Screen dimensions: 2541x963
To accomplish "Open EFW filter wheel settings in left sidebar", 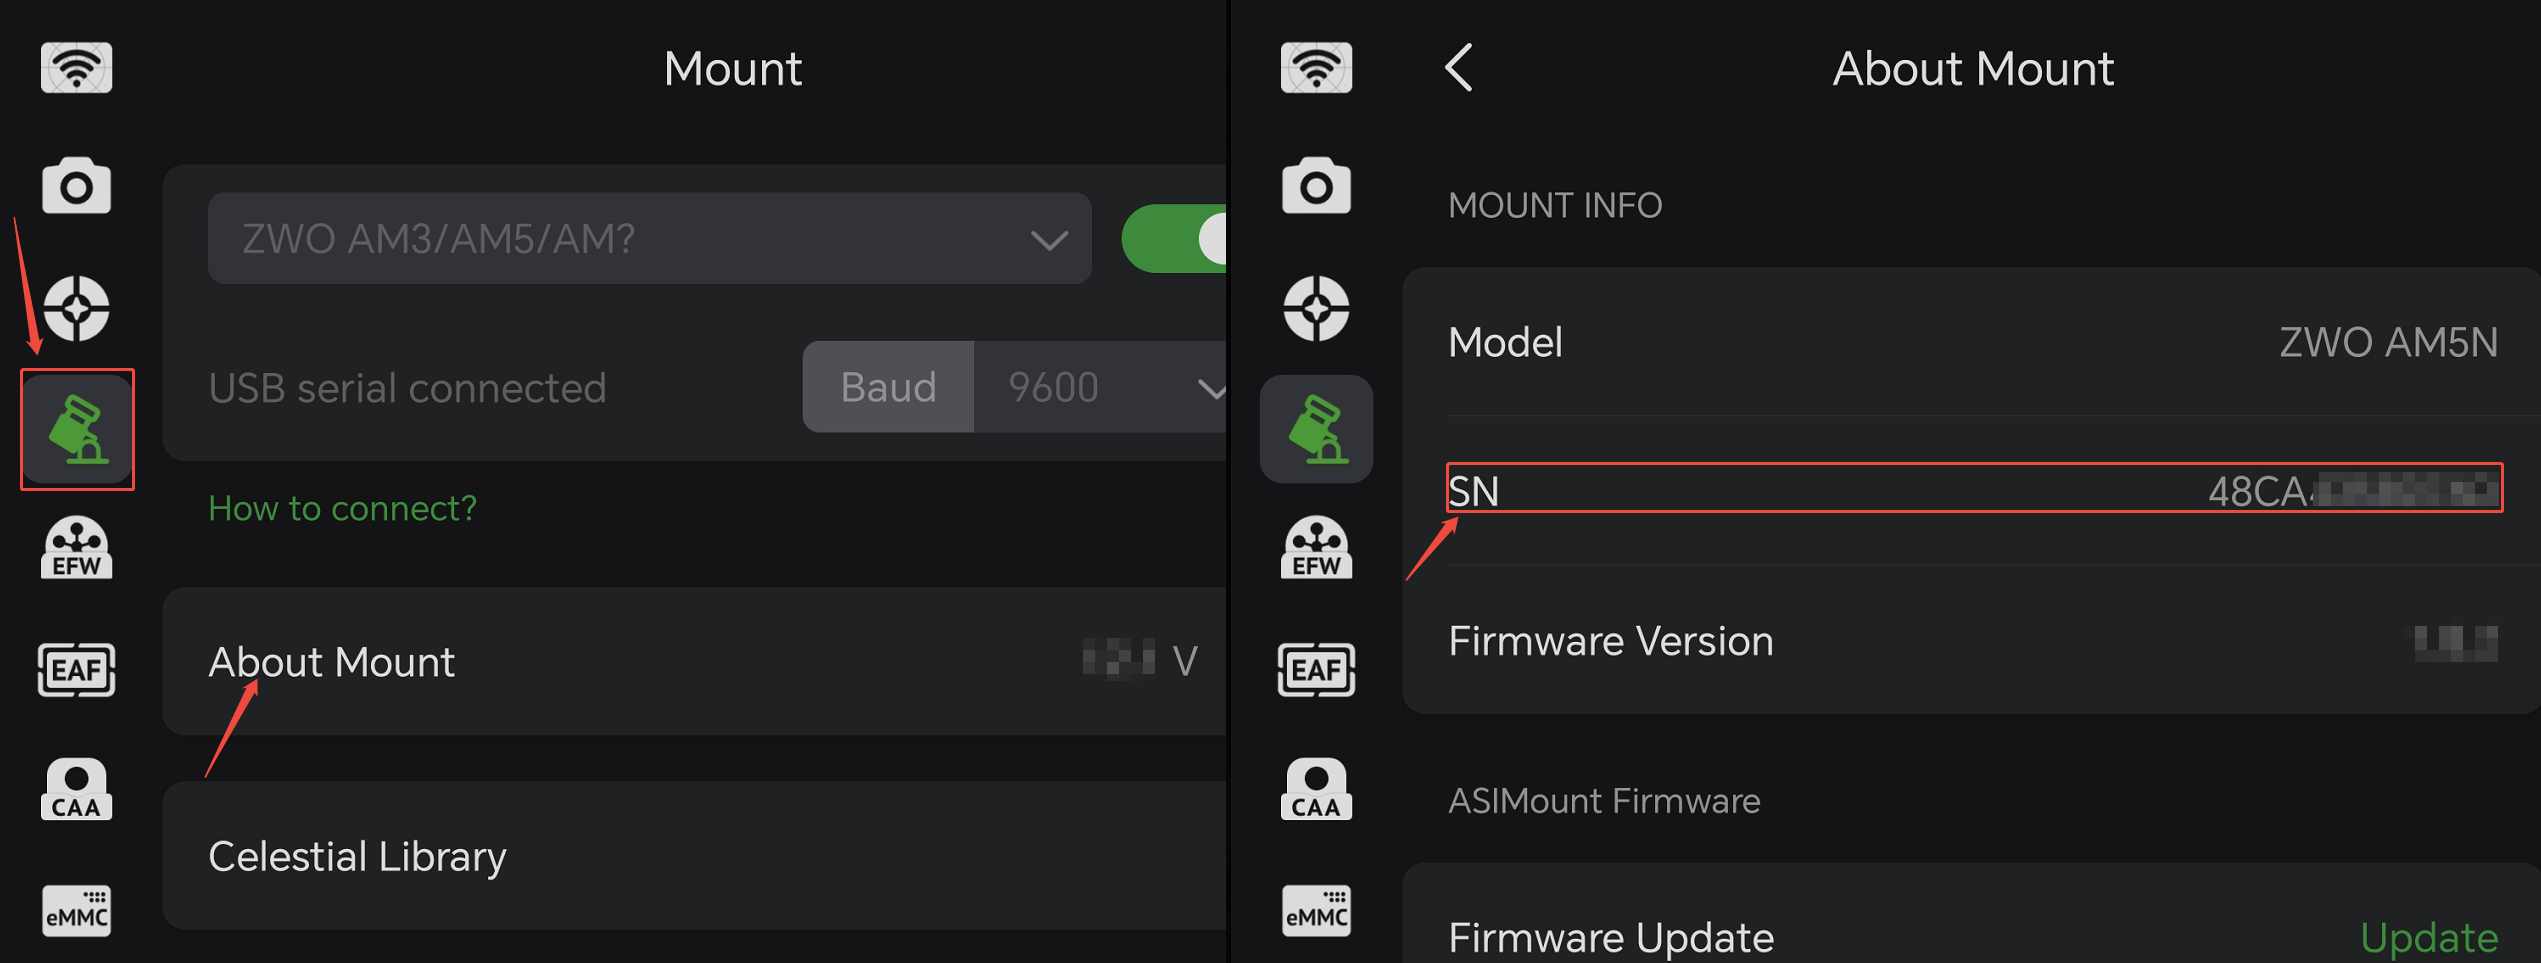I will click(76, 547).
